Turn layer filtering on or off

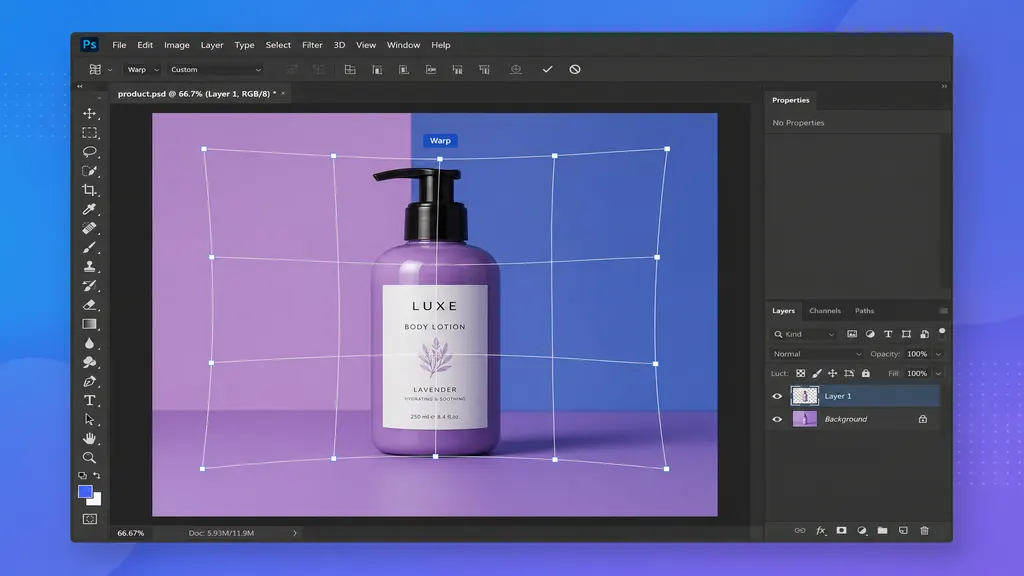click(x=942, y=332)
